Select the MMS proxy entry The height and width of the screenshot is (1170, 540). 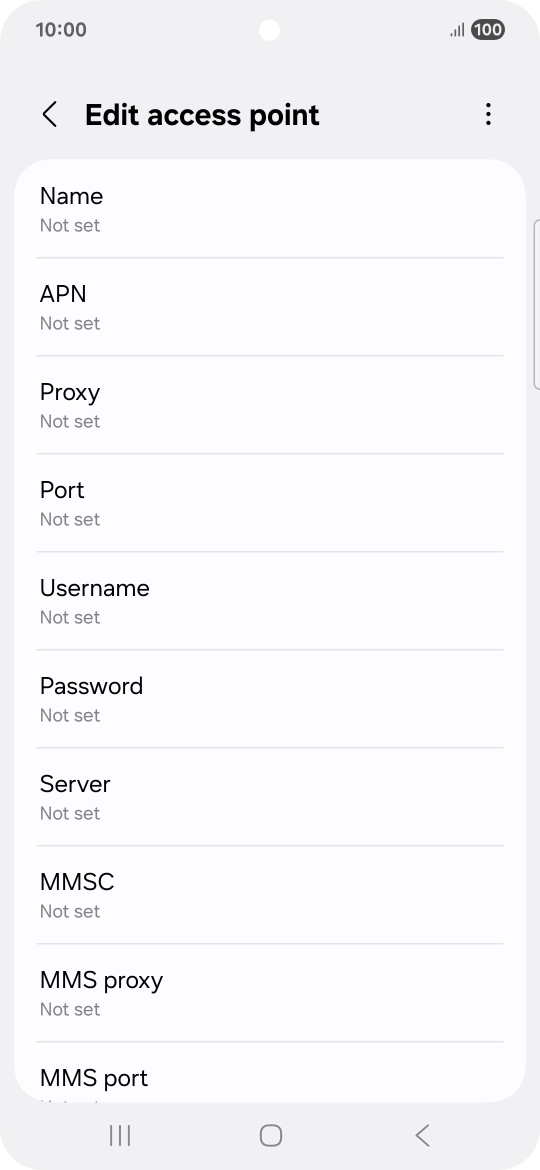point(270,992)
